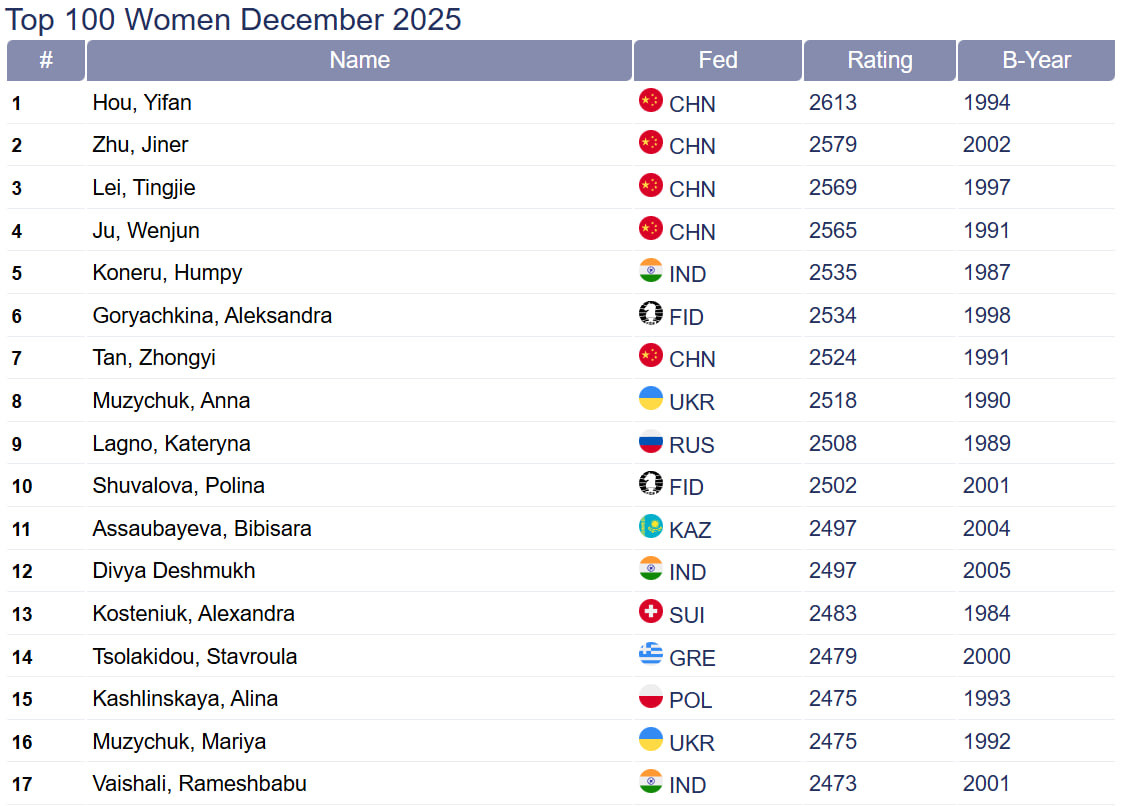Click the Fed column header
The width and height of the screenshot is (1130, 806).
click(717, 60)
